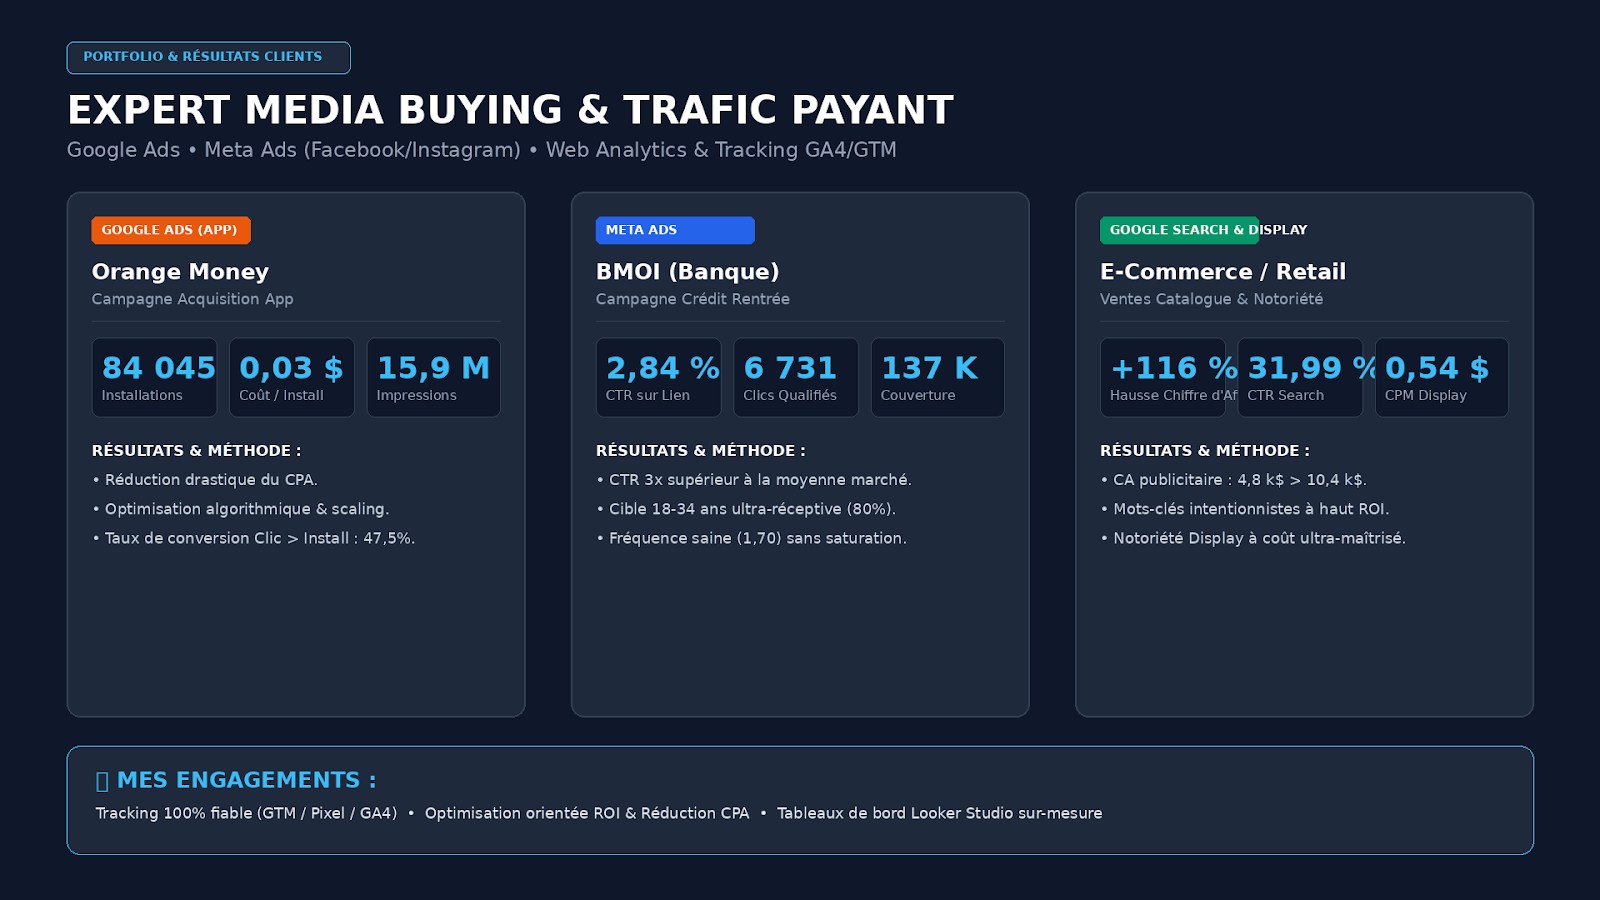The height and width of the screenshot is (900, 1600).
Task: Click the Orange Money card heading
Action: (x=180, y=272)
